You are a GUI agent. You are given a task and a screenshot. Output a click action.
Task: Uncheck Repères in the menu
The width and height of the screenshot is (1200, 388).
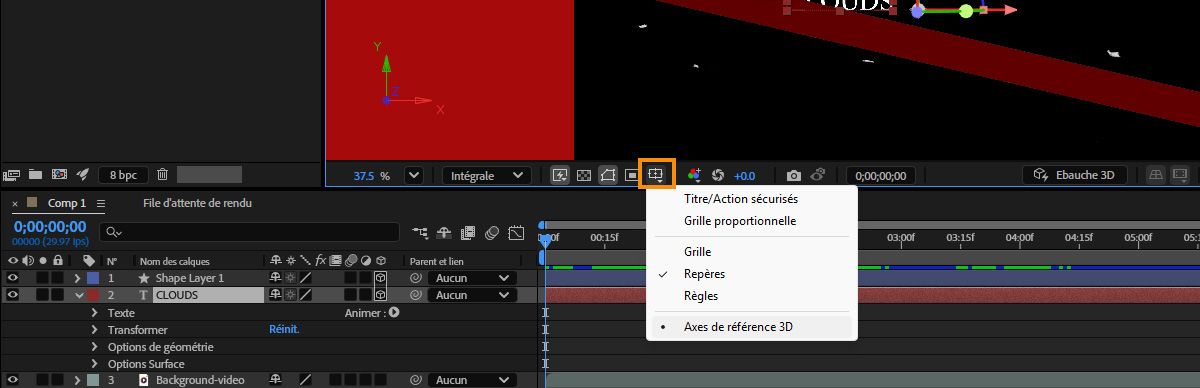tap(752, 274)
